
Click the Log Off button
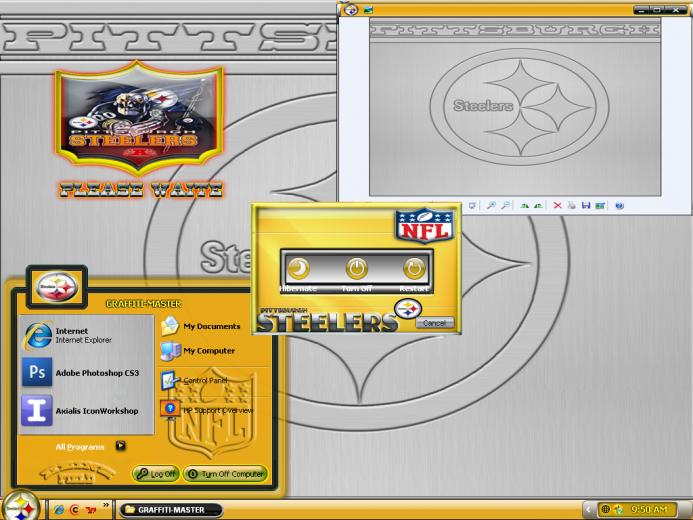[156, 474]
